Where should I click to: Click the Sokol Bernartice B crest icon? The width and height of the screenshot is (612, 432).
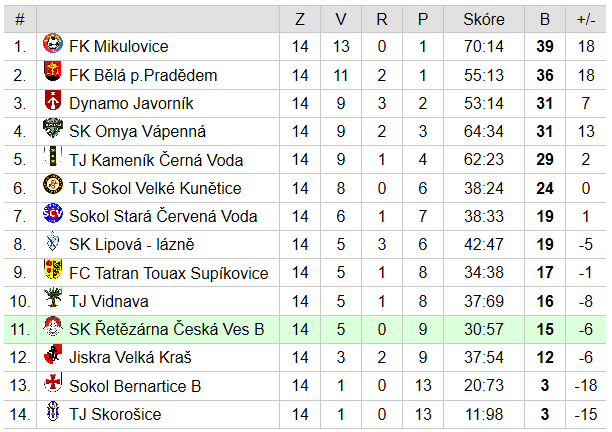pos(52,384)
